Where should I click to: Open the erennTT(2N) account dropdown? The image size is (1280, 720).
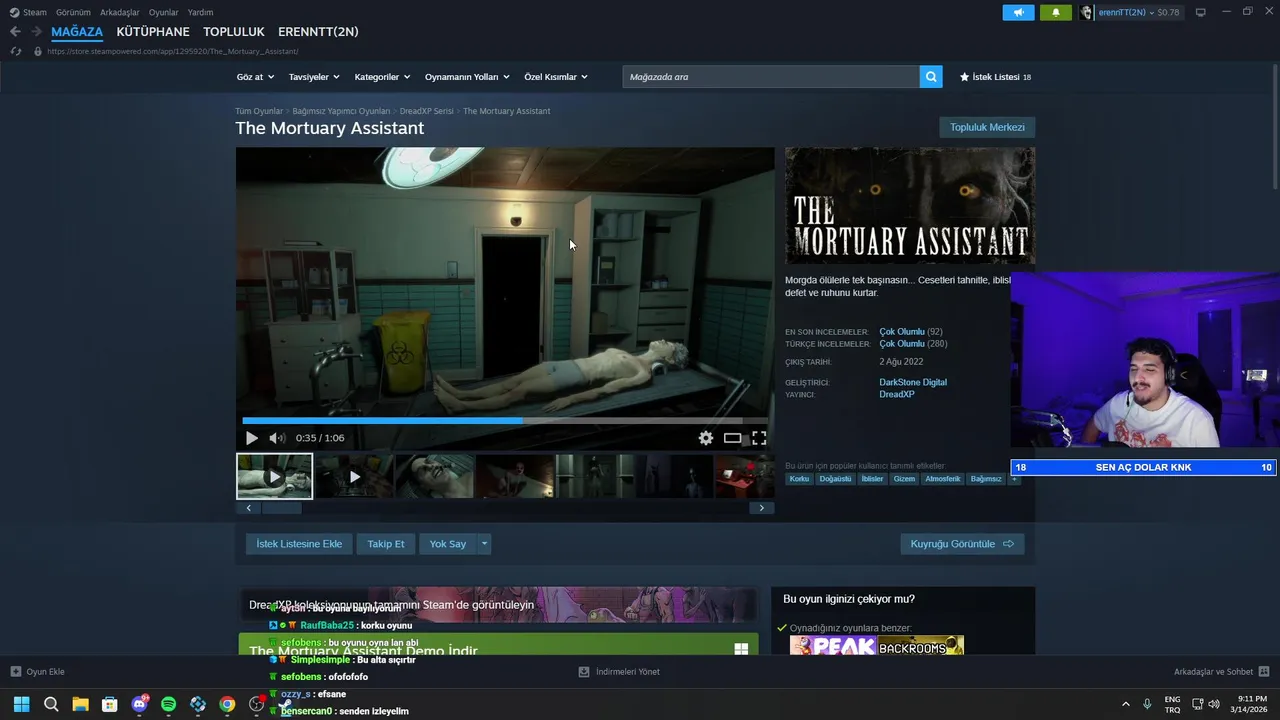tap(1139, 12)
